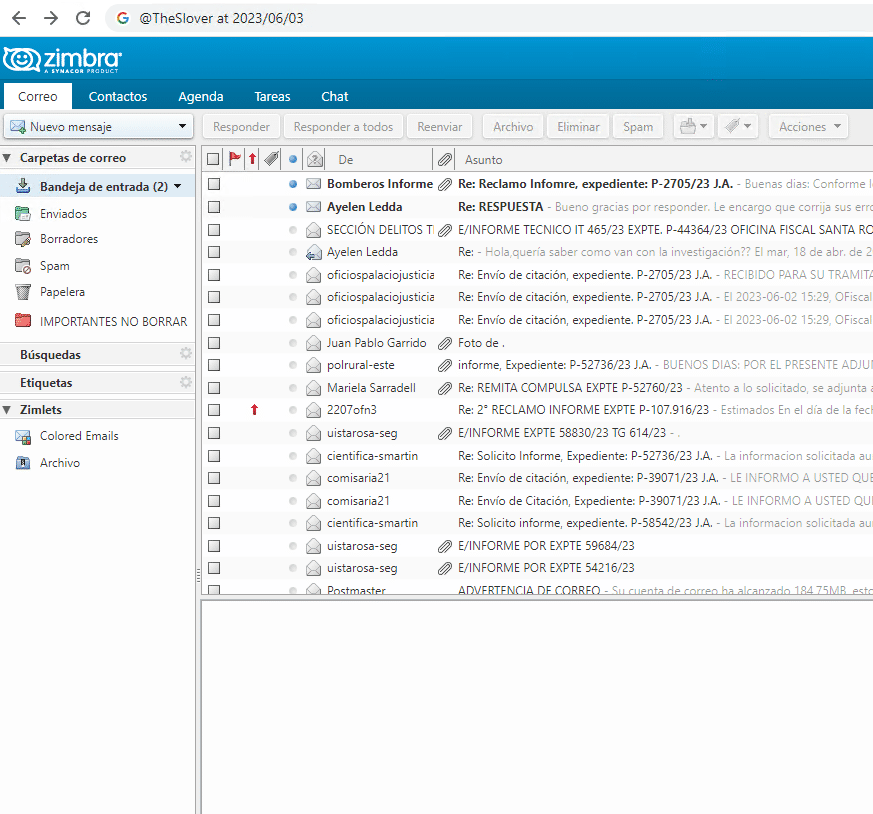Check the Juan Pablo Garrido email checkbox
Image resolution: width=873 pixels, height=814 pixels.
214,343
